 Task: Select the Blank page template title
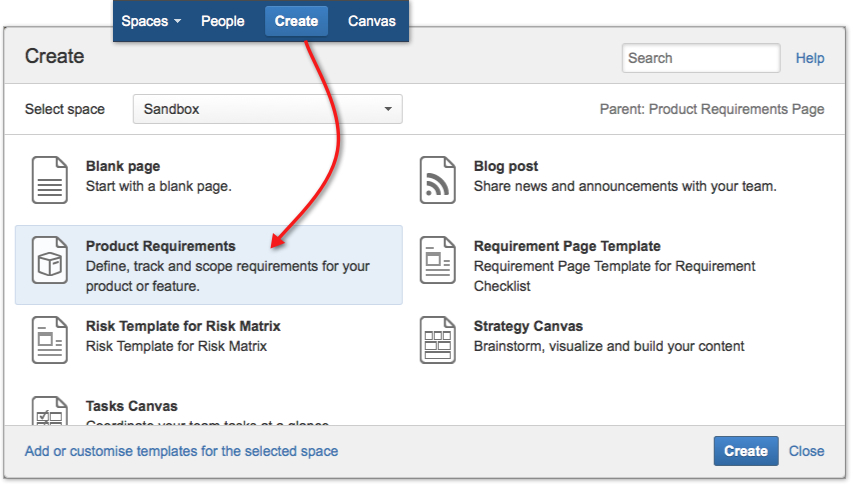click(x=123, y=166)
